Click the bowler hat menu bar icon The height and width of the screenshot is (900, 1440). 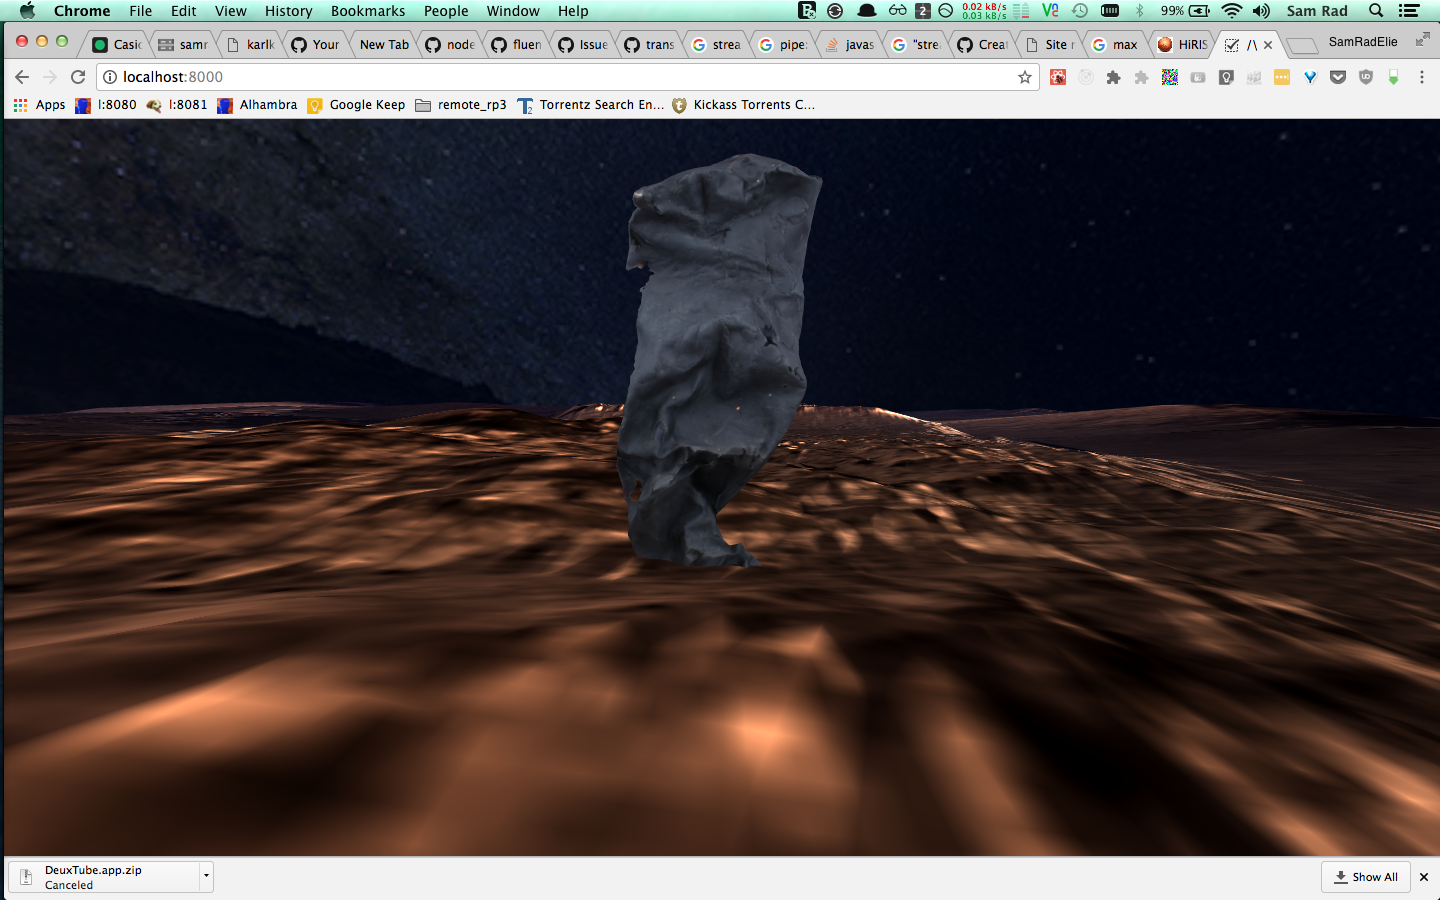pos(867,11)
